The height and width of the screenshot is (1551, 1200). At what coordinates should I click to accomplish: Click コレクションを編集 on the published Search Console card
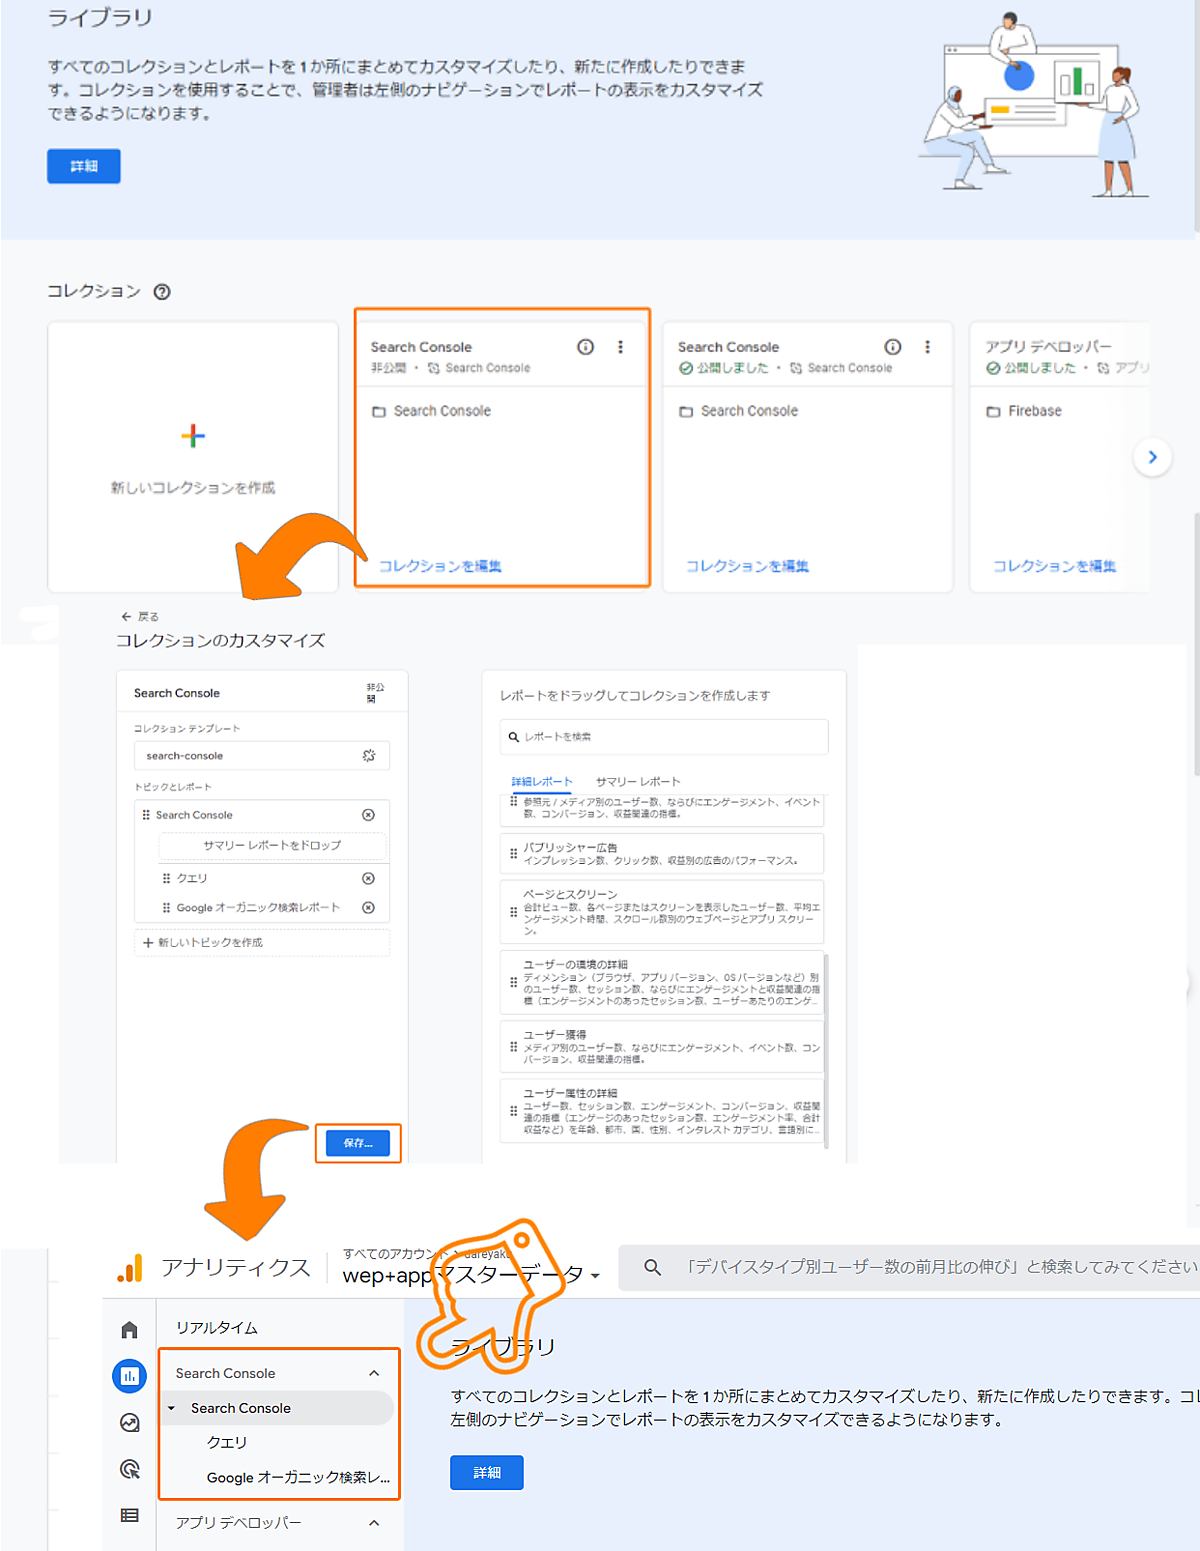747,566
